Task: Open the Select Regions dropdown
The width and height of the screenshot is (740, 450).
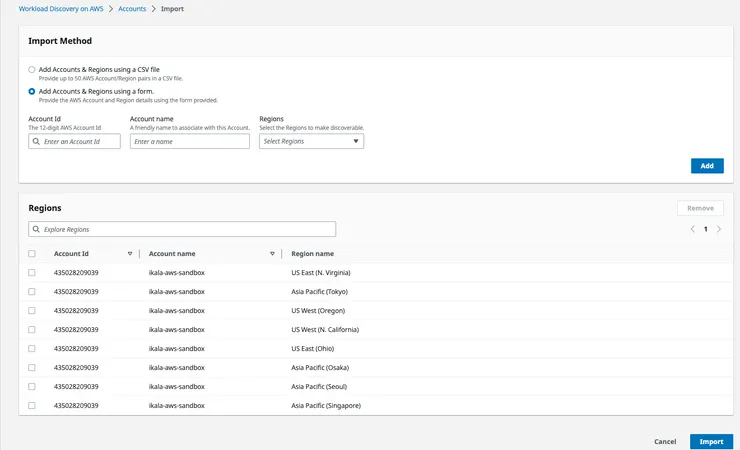Action: (311, 142)
